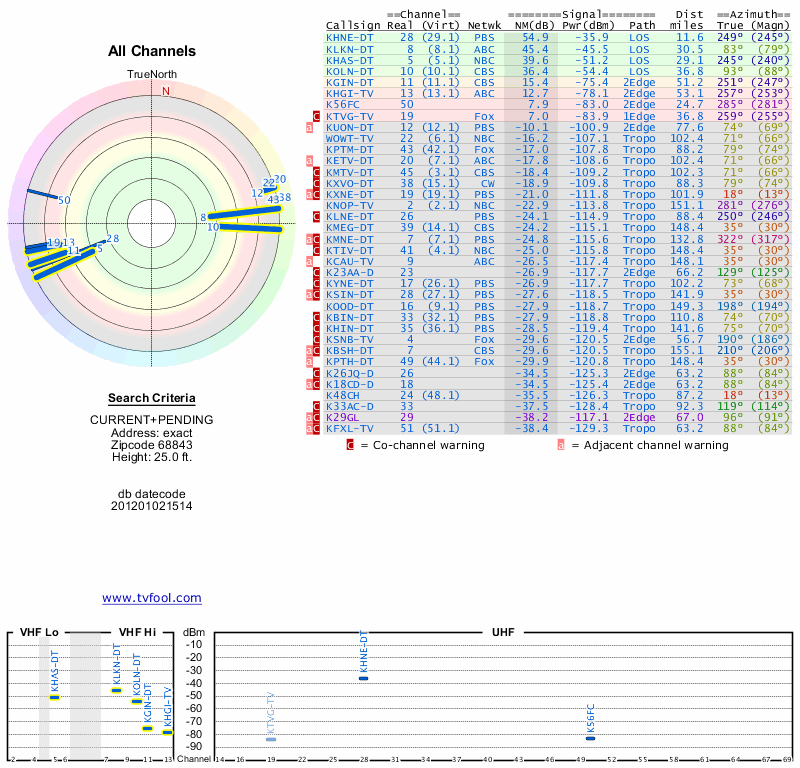Click the co-channel icon beside KXVO-DT
The image size is (800, 768).
click(316, 183)
